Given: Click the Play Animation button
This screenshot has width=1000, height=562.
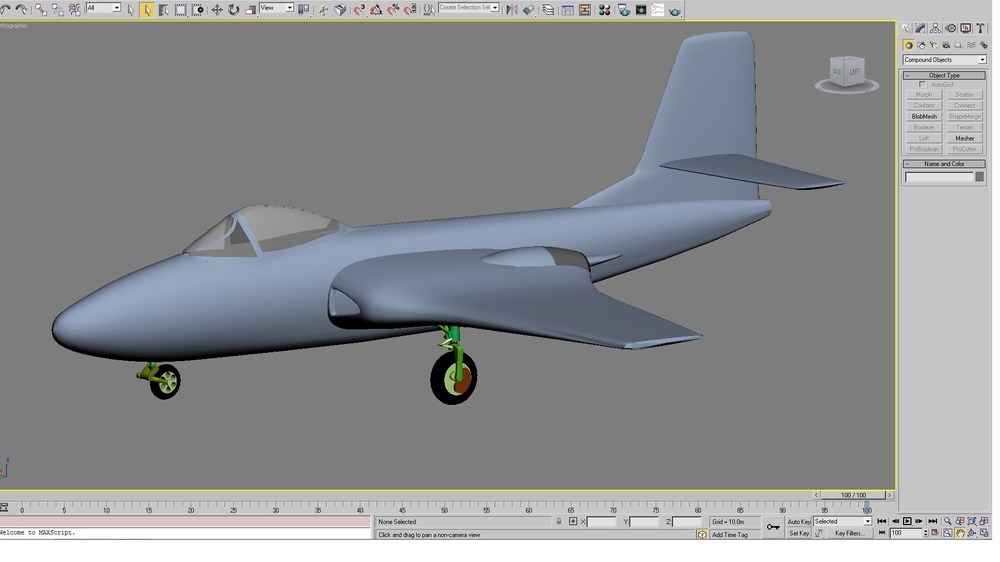Looking at the screenshot, I should [907, 522].
